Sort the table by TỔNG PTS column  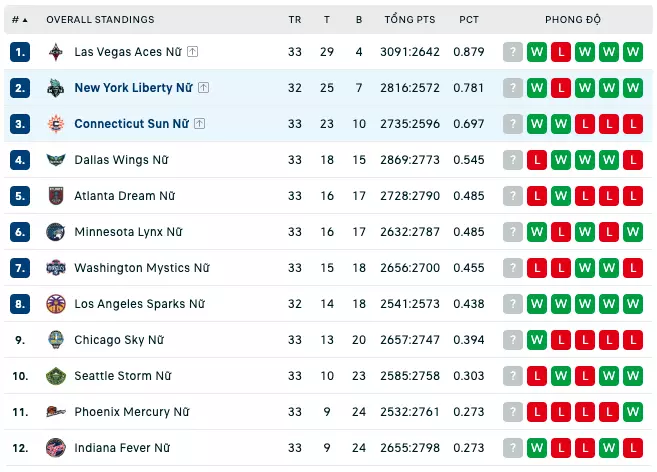point(410,19)
